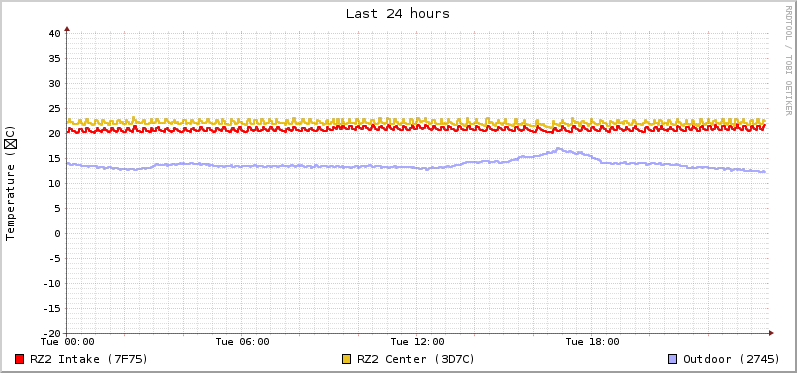Image resolution: width=797 pixels, height=373 pixels.
Task: Click the 40 value on the y-axis
Action: (x=54, y=34)
